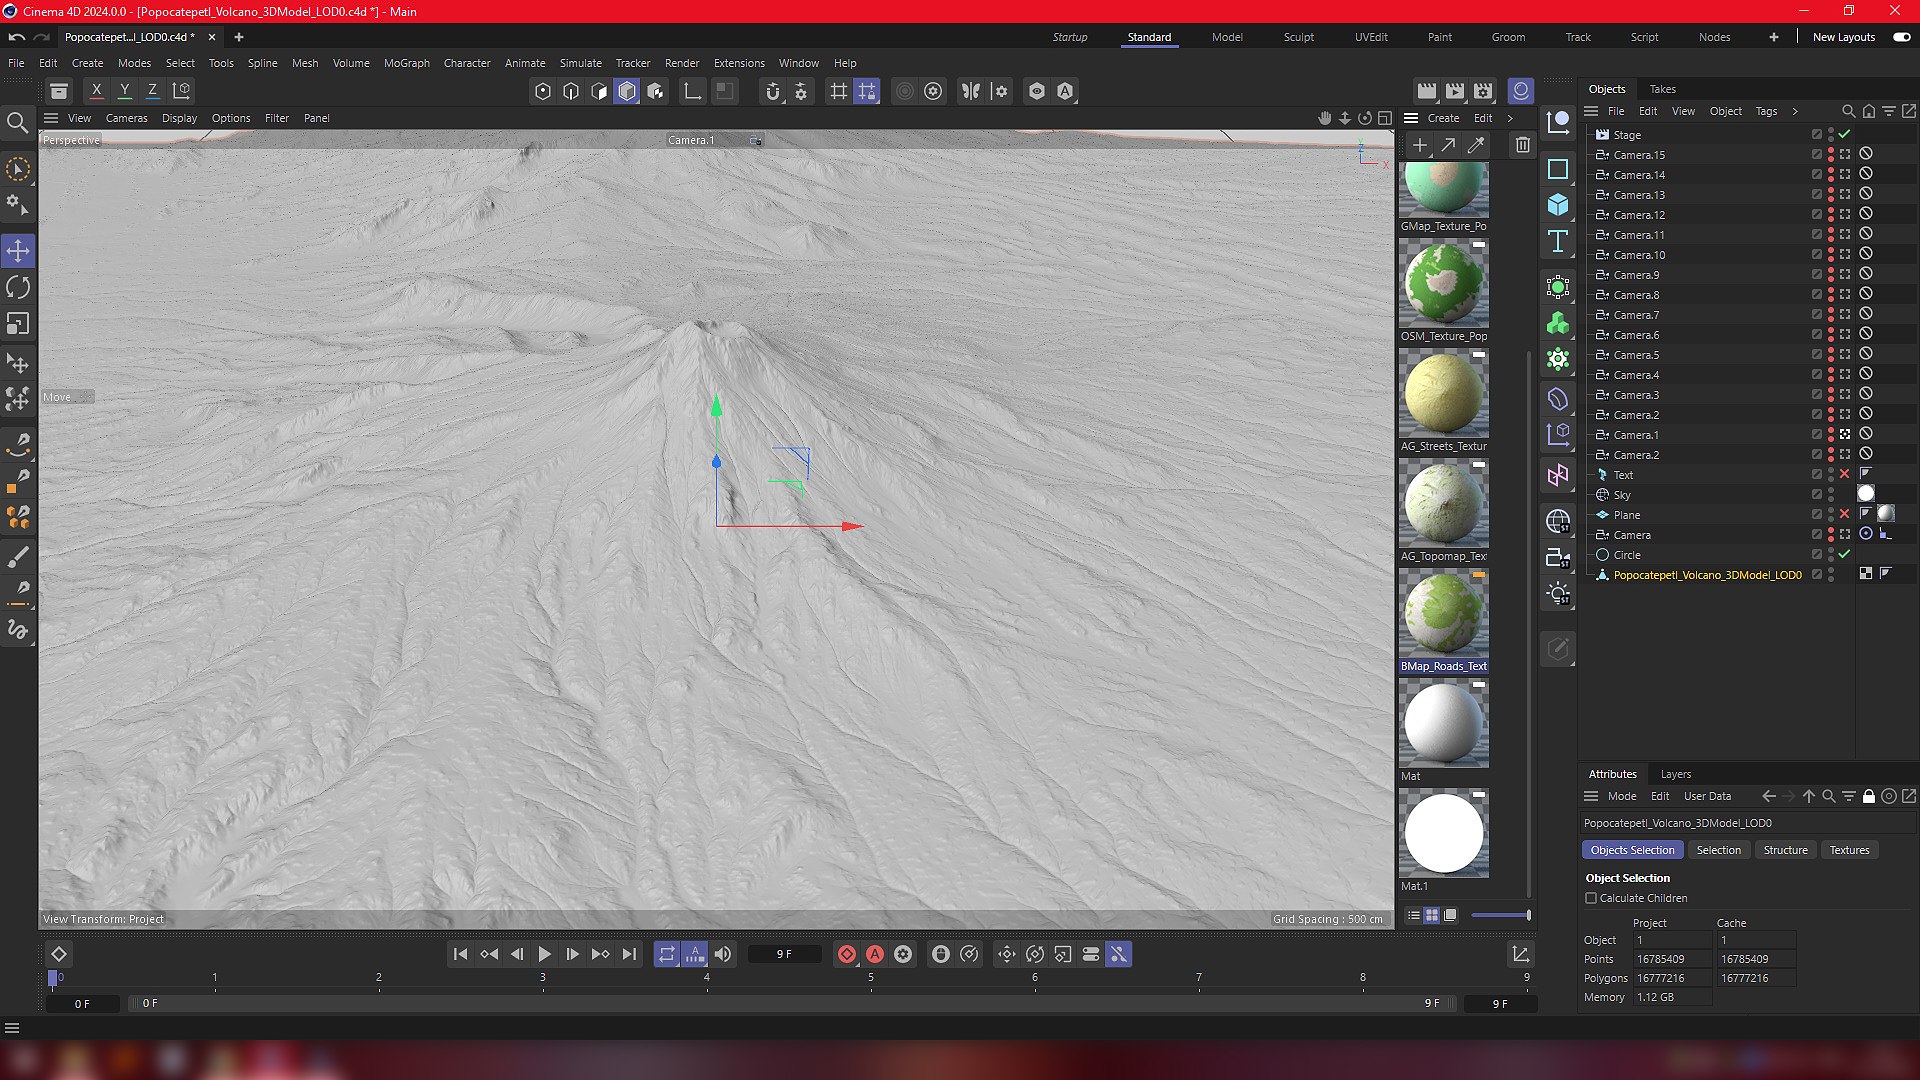Click Record Active Objects keyframe button
Image resolution: width=1920 pixels, height=1080 pixels.
pyautogui.click(x=847, y=954)
